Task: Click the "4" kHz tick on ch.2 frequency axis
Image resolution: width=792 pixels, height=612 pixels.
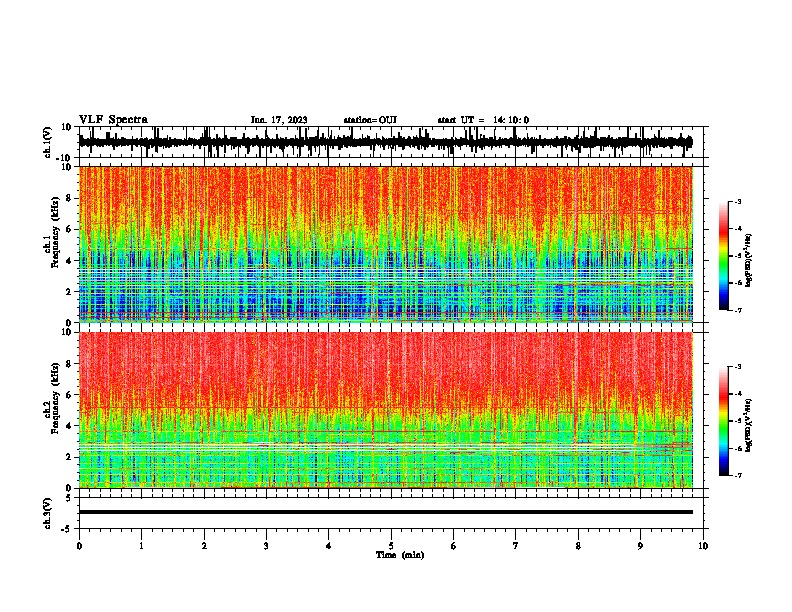Action: coord(69,426)
